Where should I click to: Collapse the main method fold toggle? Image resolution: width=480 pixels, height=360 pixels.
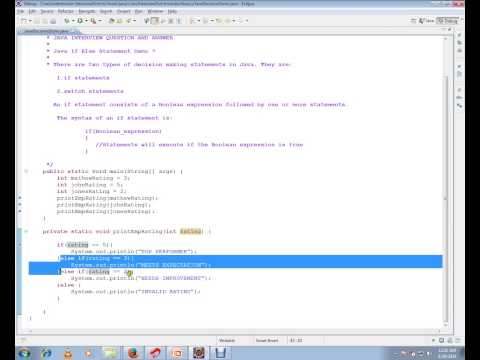[x=26, y=171]
